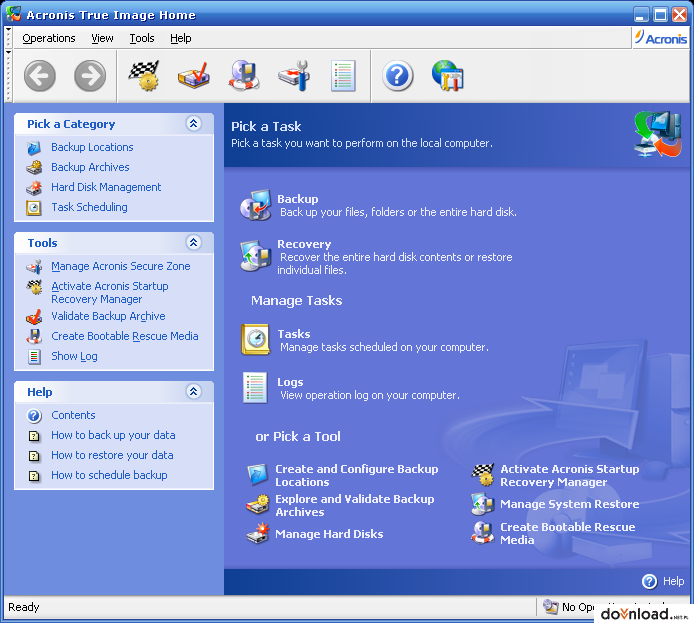
Task: Click the Backup Archives sidebar icon
Action: pos(34,168)
